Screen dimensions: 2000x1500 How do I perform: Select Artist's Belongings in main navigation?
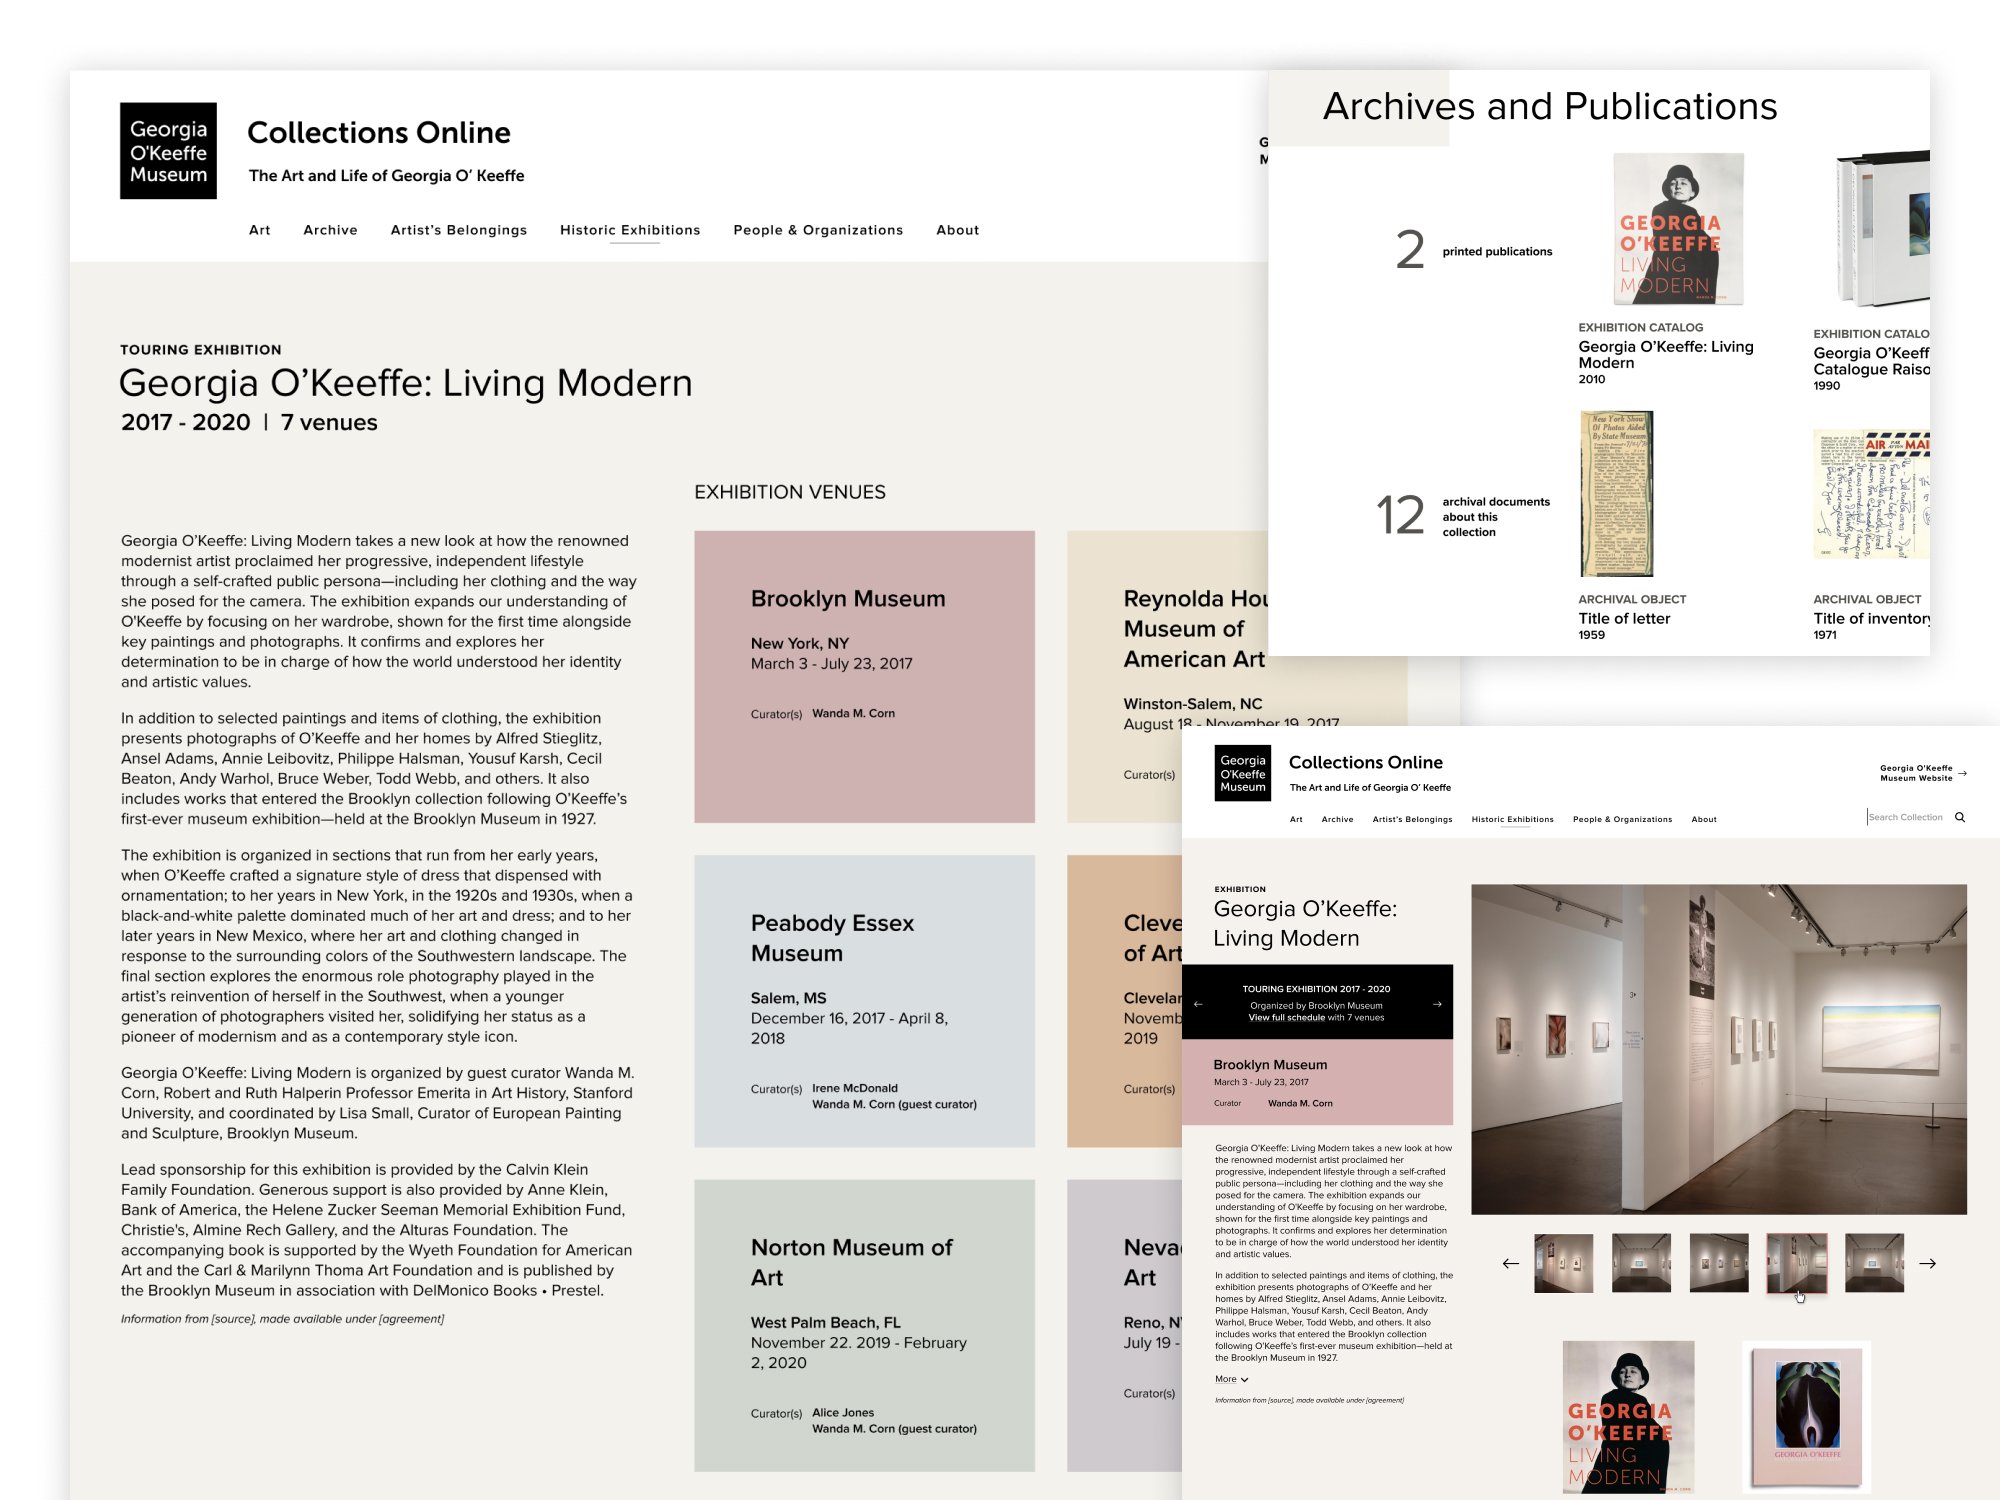pos(458,230)
